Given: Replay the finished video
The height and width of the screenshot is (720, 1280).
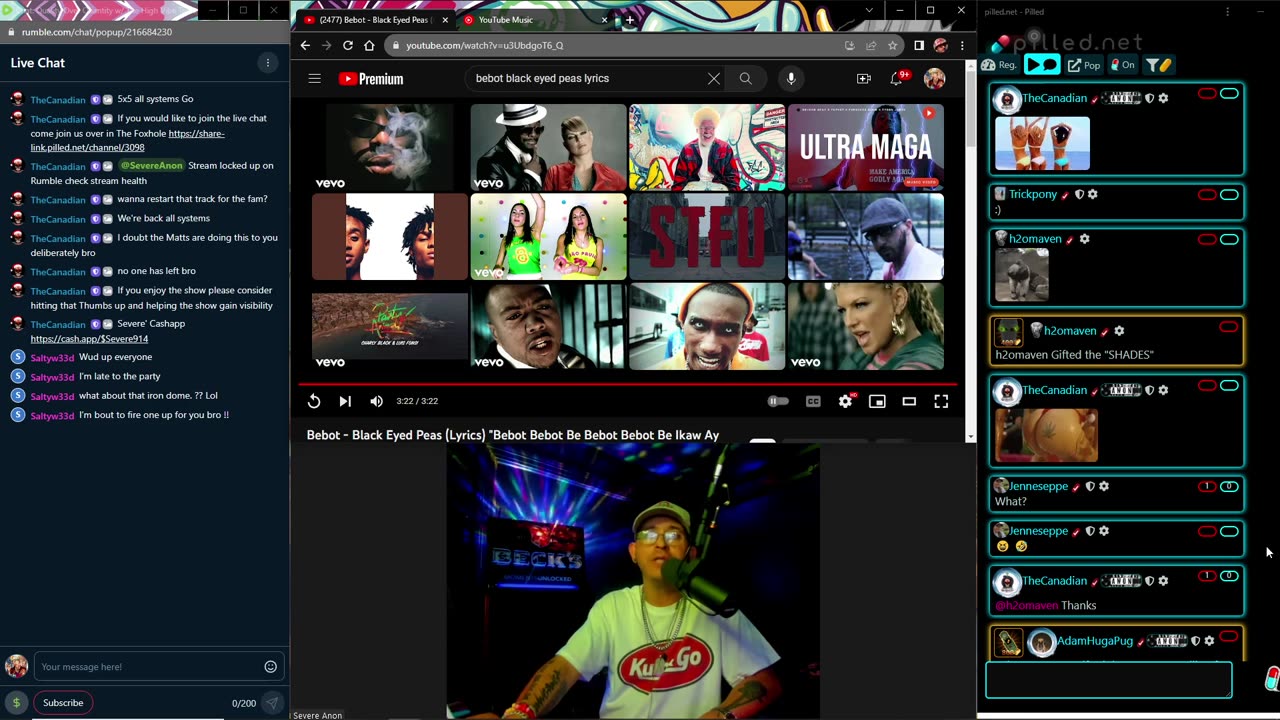Looking at the screenshot, I should pyautogui.click(x=314, y=401).
